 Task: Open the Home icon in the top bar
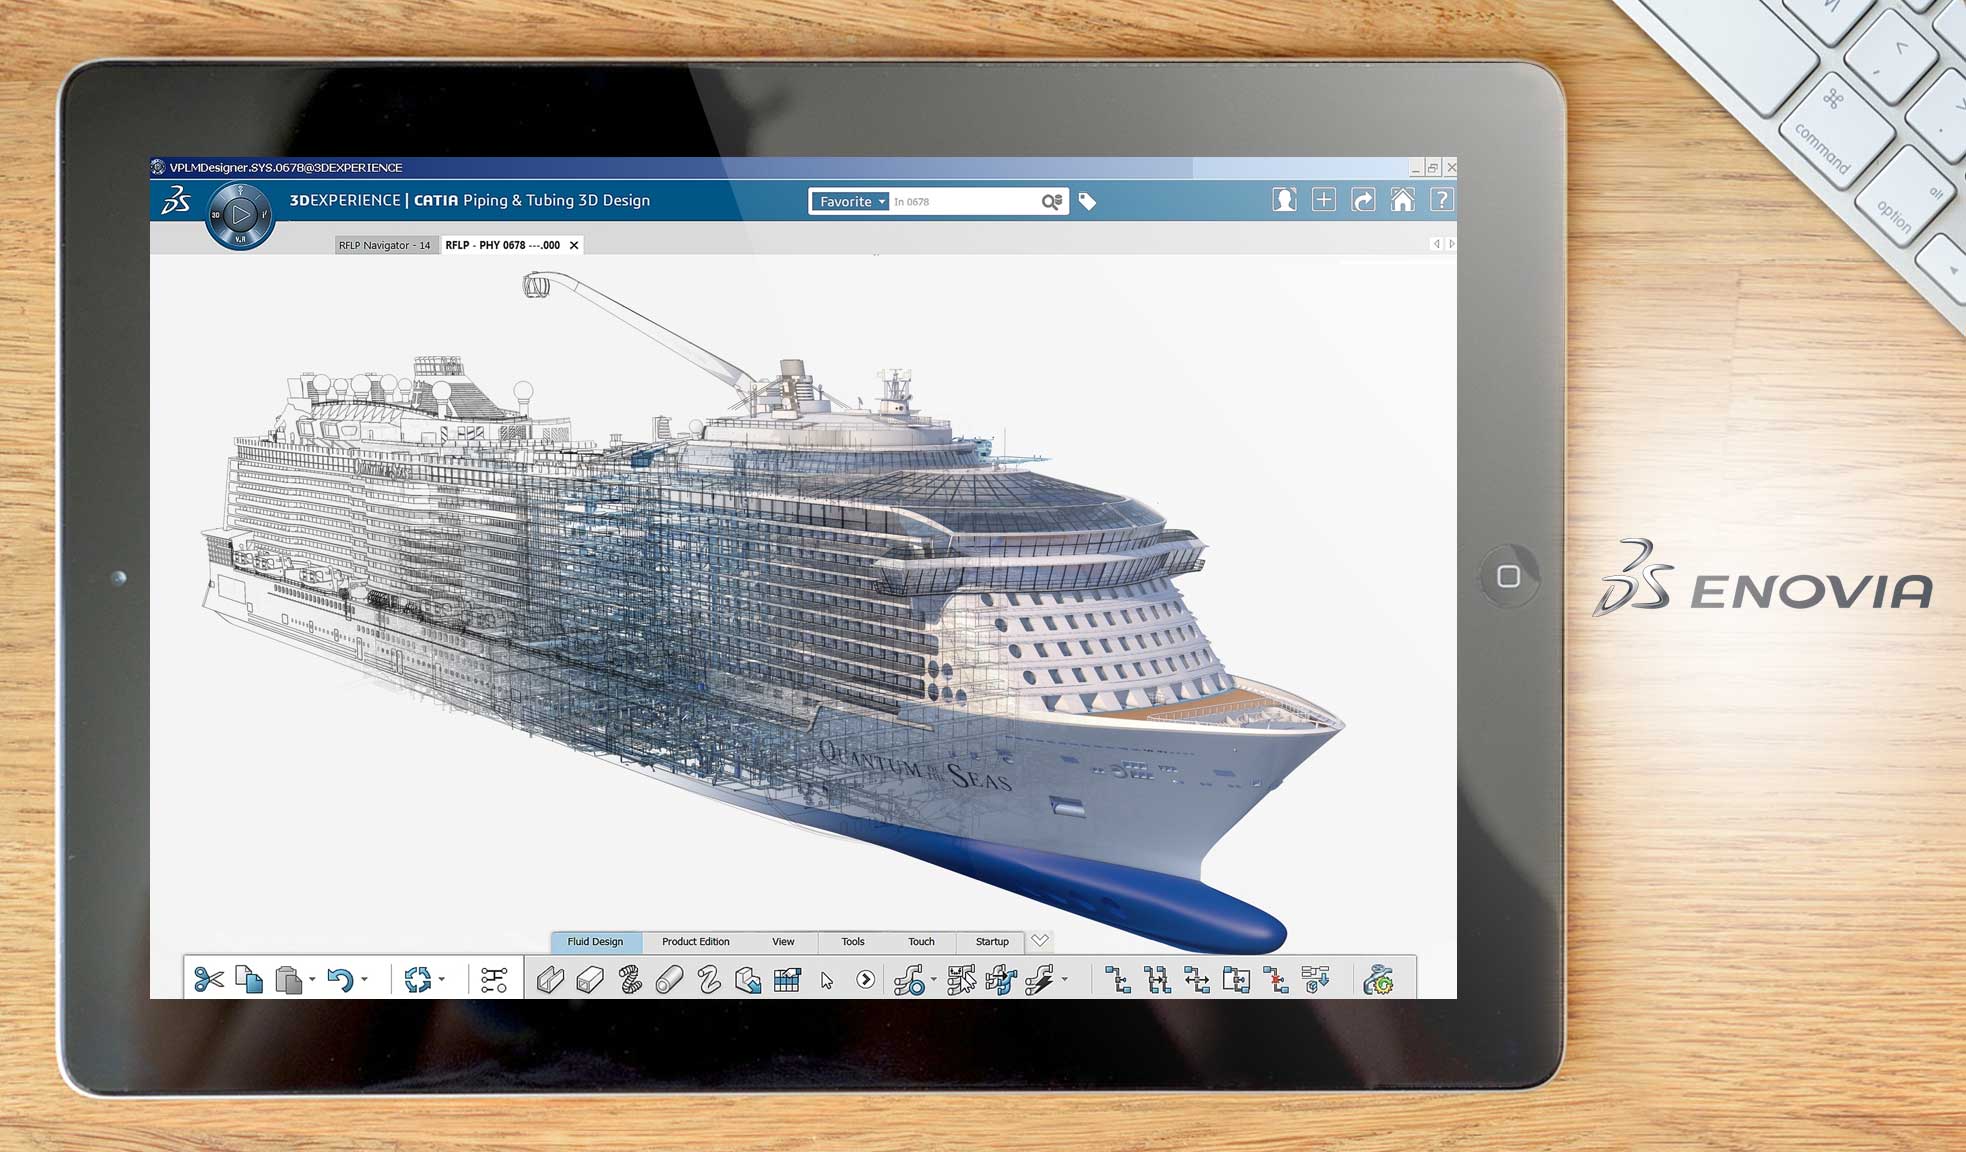click(1402, 200)
